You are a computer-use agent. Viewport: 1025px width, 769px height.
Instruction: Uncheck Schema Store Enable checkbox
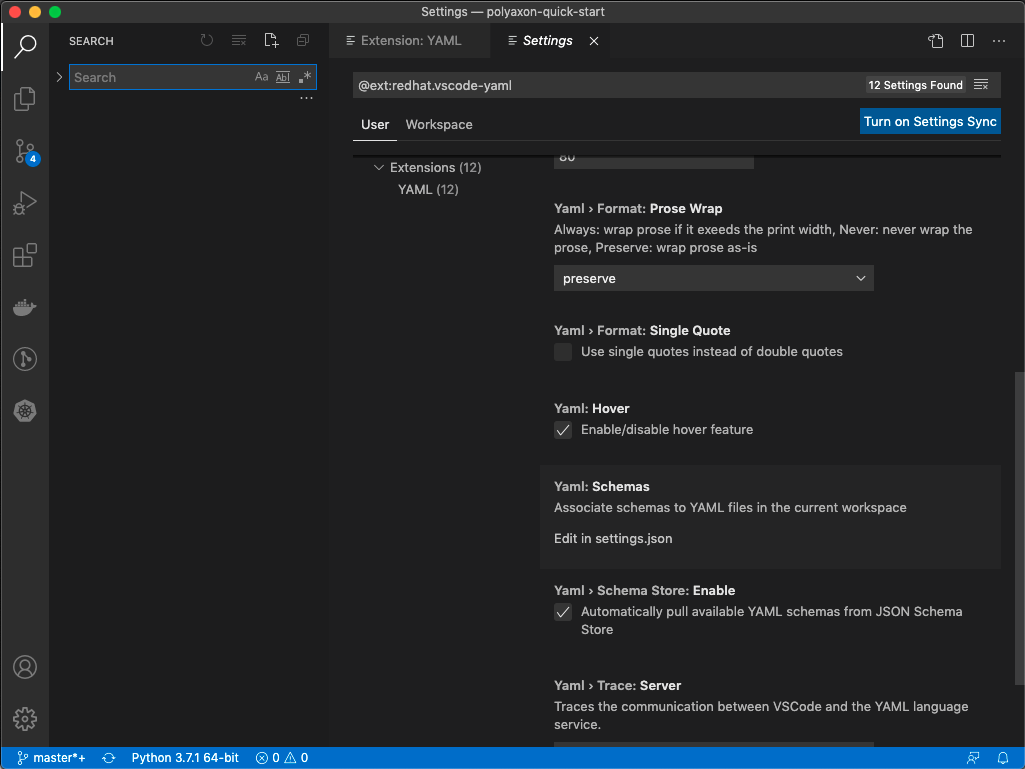tap(563, 612)
